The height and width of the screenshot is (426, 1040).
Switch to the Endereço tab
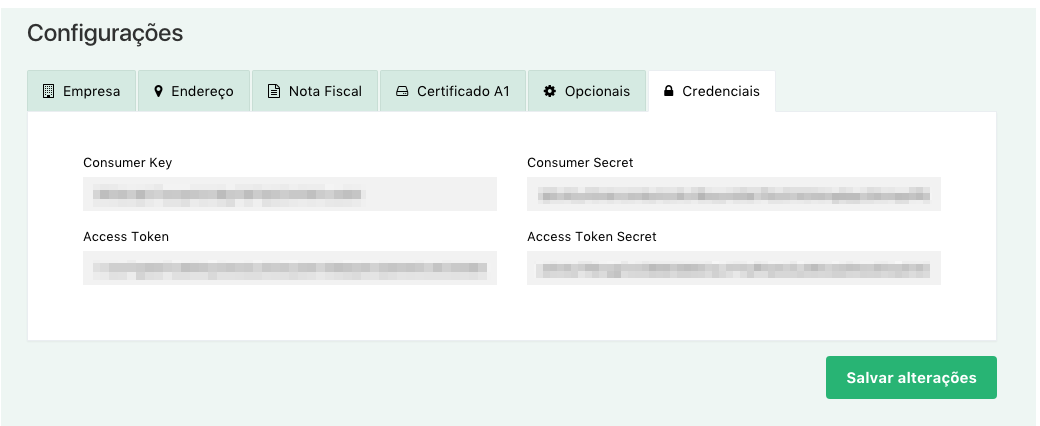coord(194,91)
